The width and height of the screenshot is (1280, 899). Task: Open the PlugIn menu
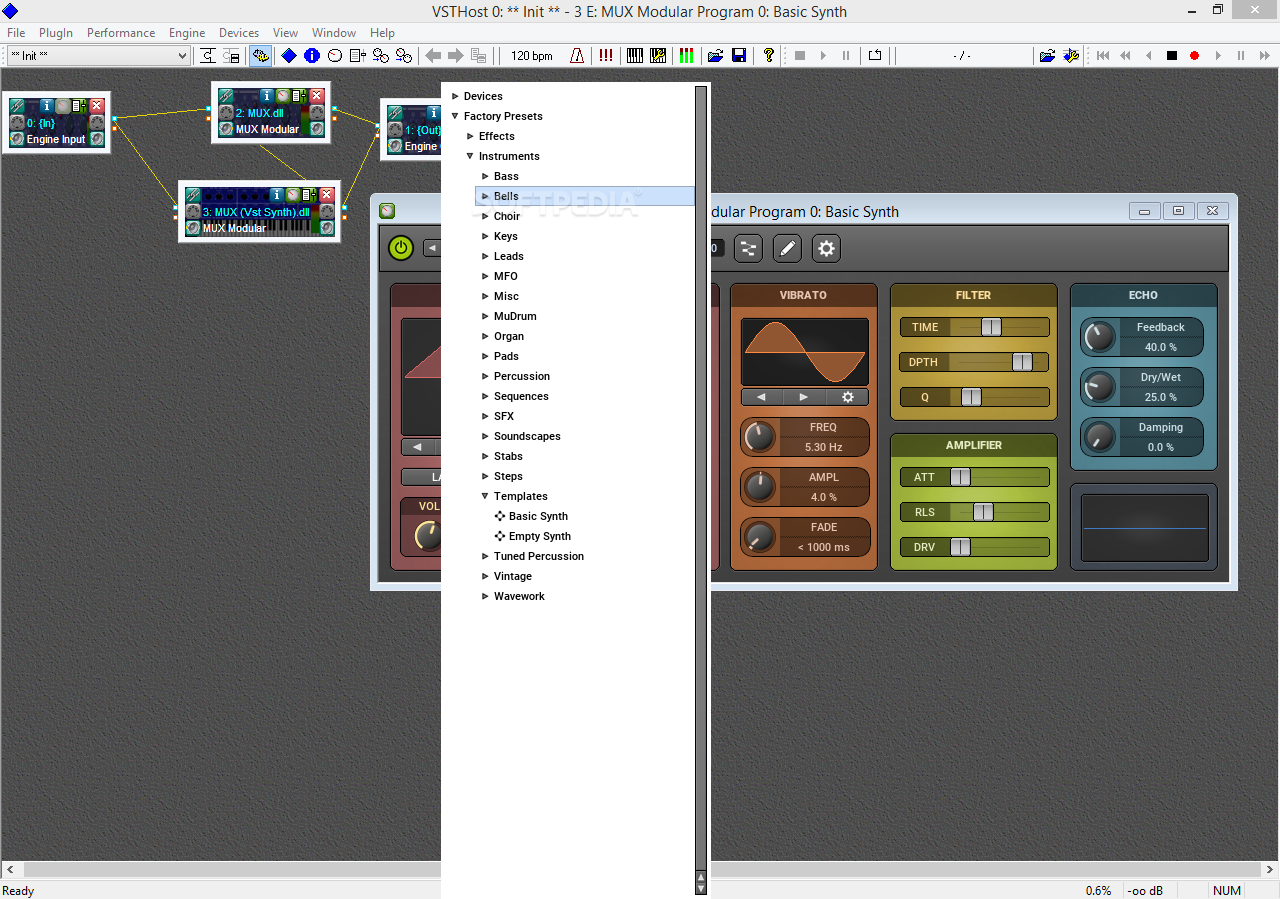click(x=56, y=33)
